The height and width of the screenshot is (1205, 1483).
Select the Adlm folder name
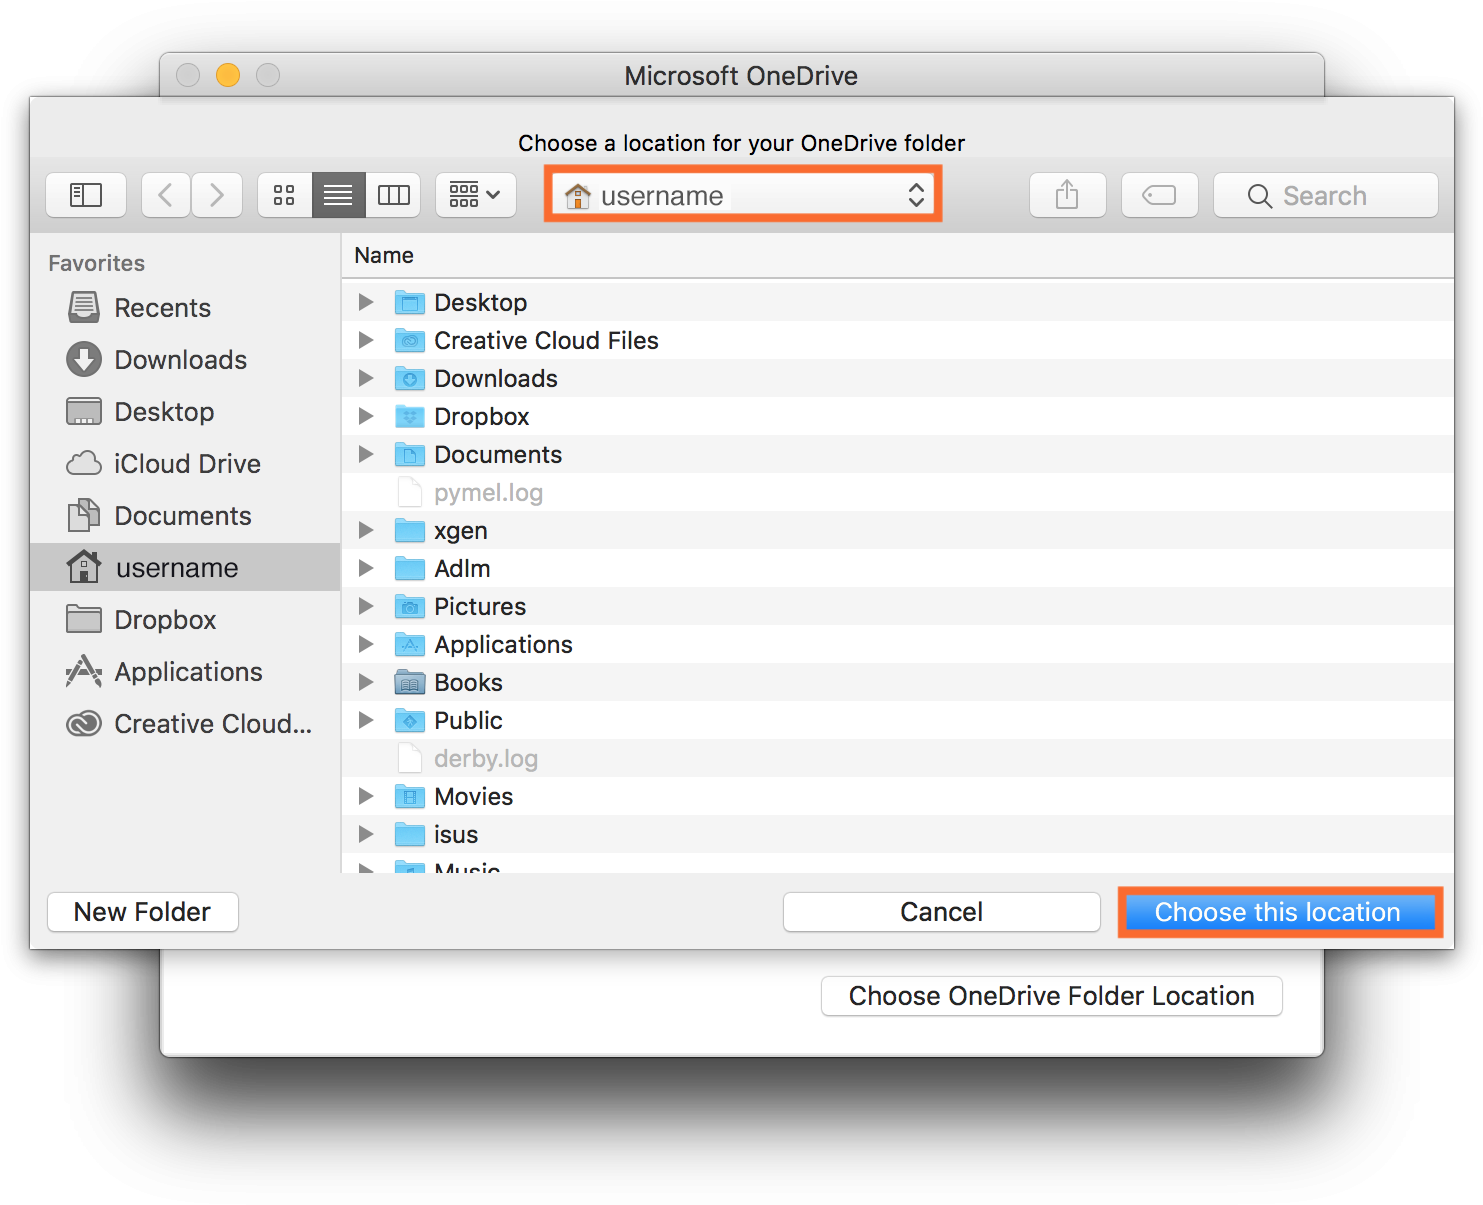pyautogui.click(x=462, y=568)
